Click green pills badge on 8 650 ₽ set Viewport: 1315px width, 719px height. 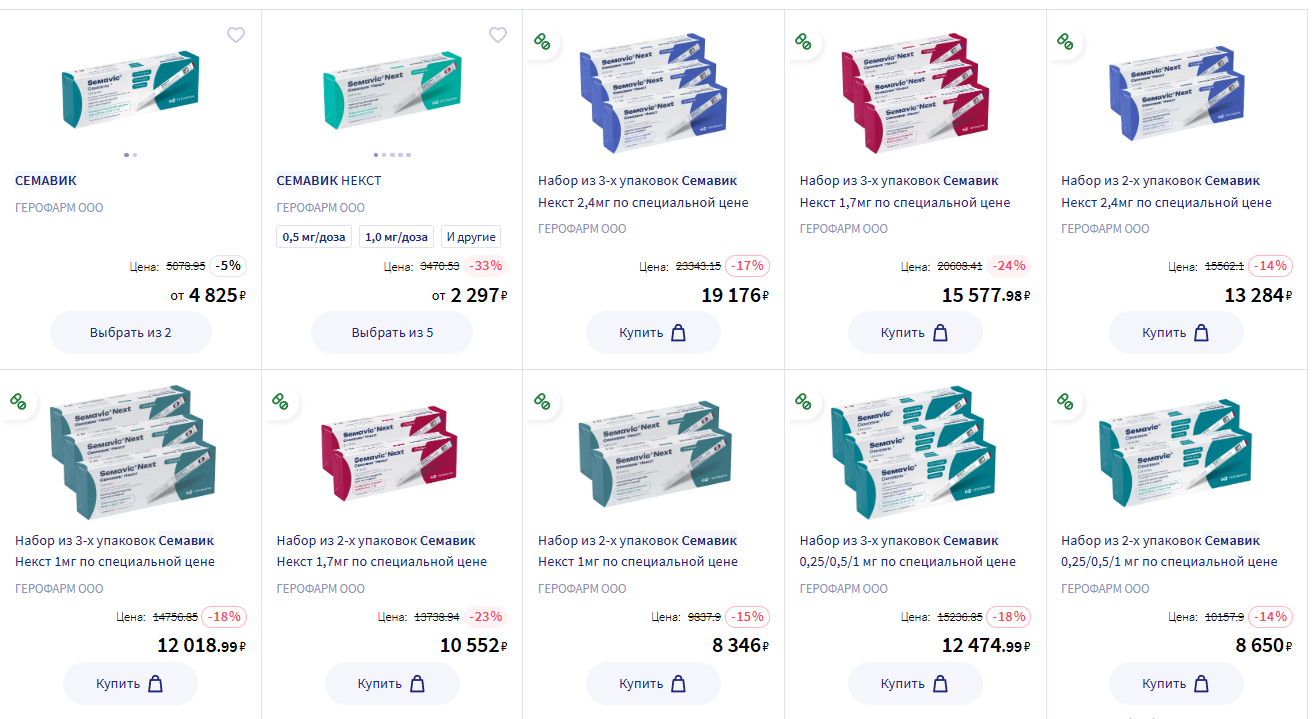(x=1065, y=401)
